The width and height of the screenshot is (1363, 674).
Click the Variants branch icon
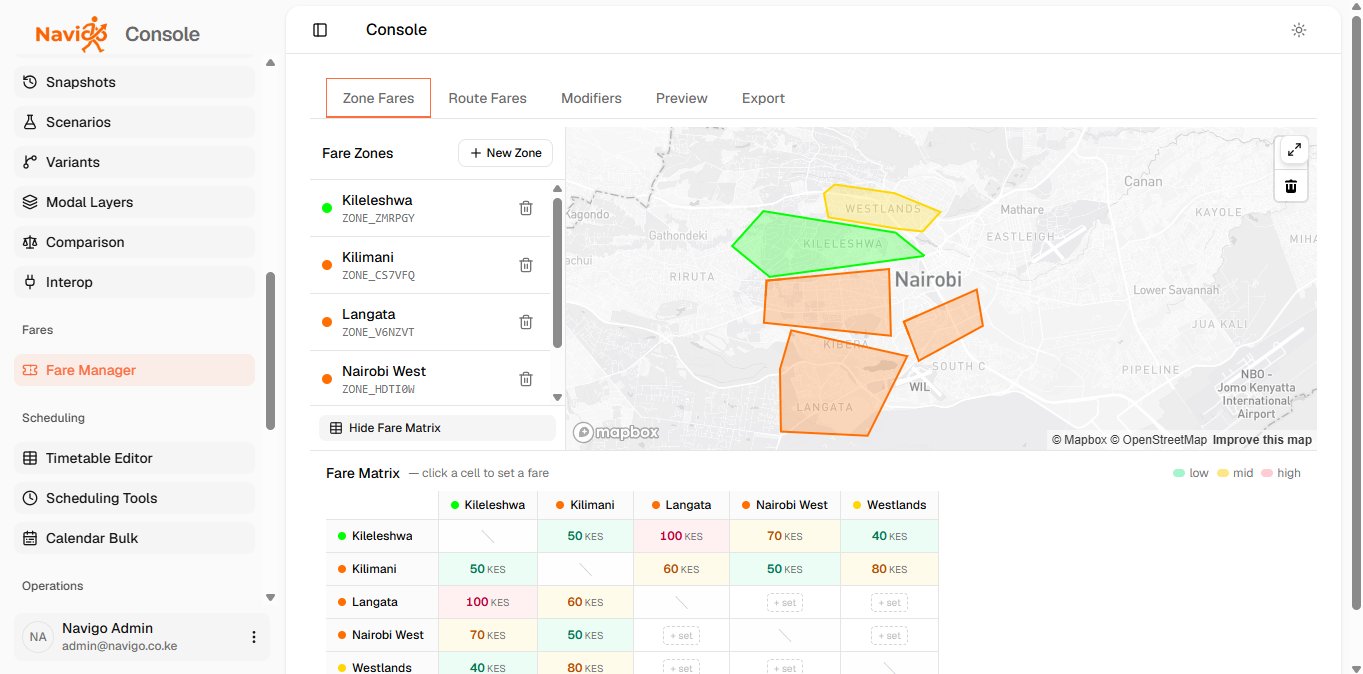coord(30,162)
